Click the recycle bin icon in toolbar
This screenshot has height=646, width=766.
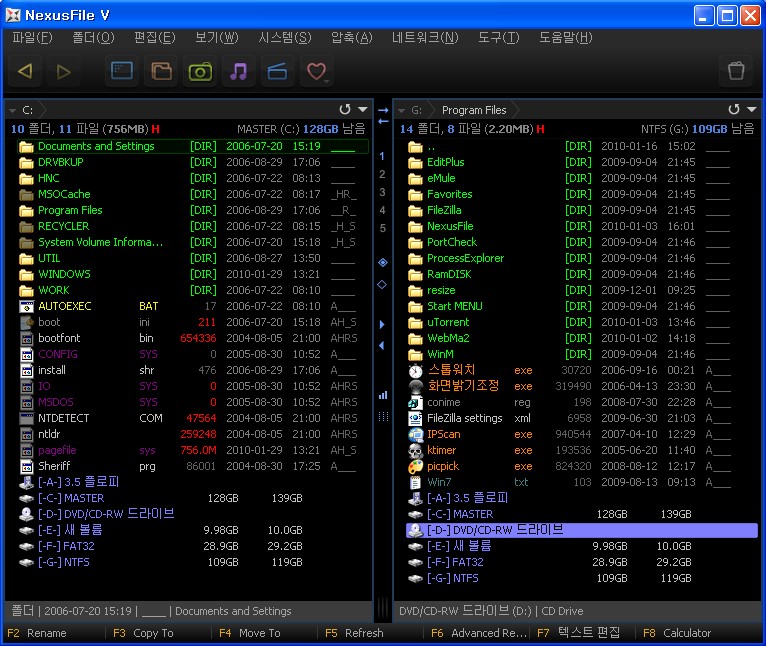[x=736, y=71]
